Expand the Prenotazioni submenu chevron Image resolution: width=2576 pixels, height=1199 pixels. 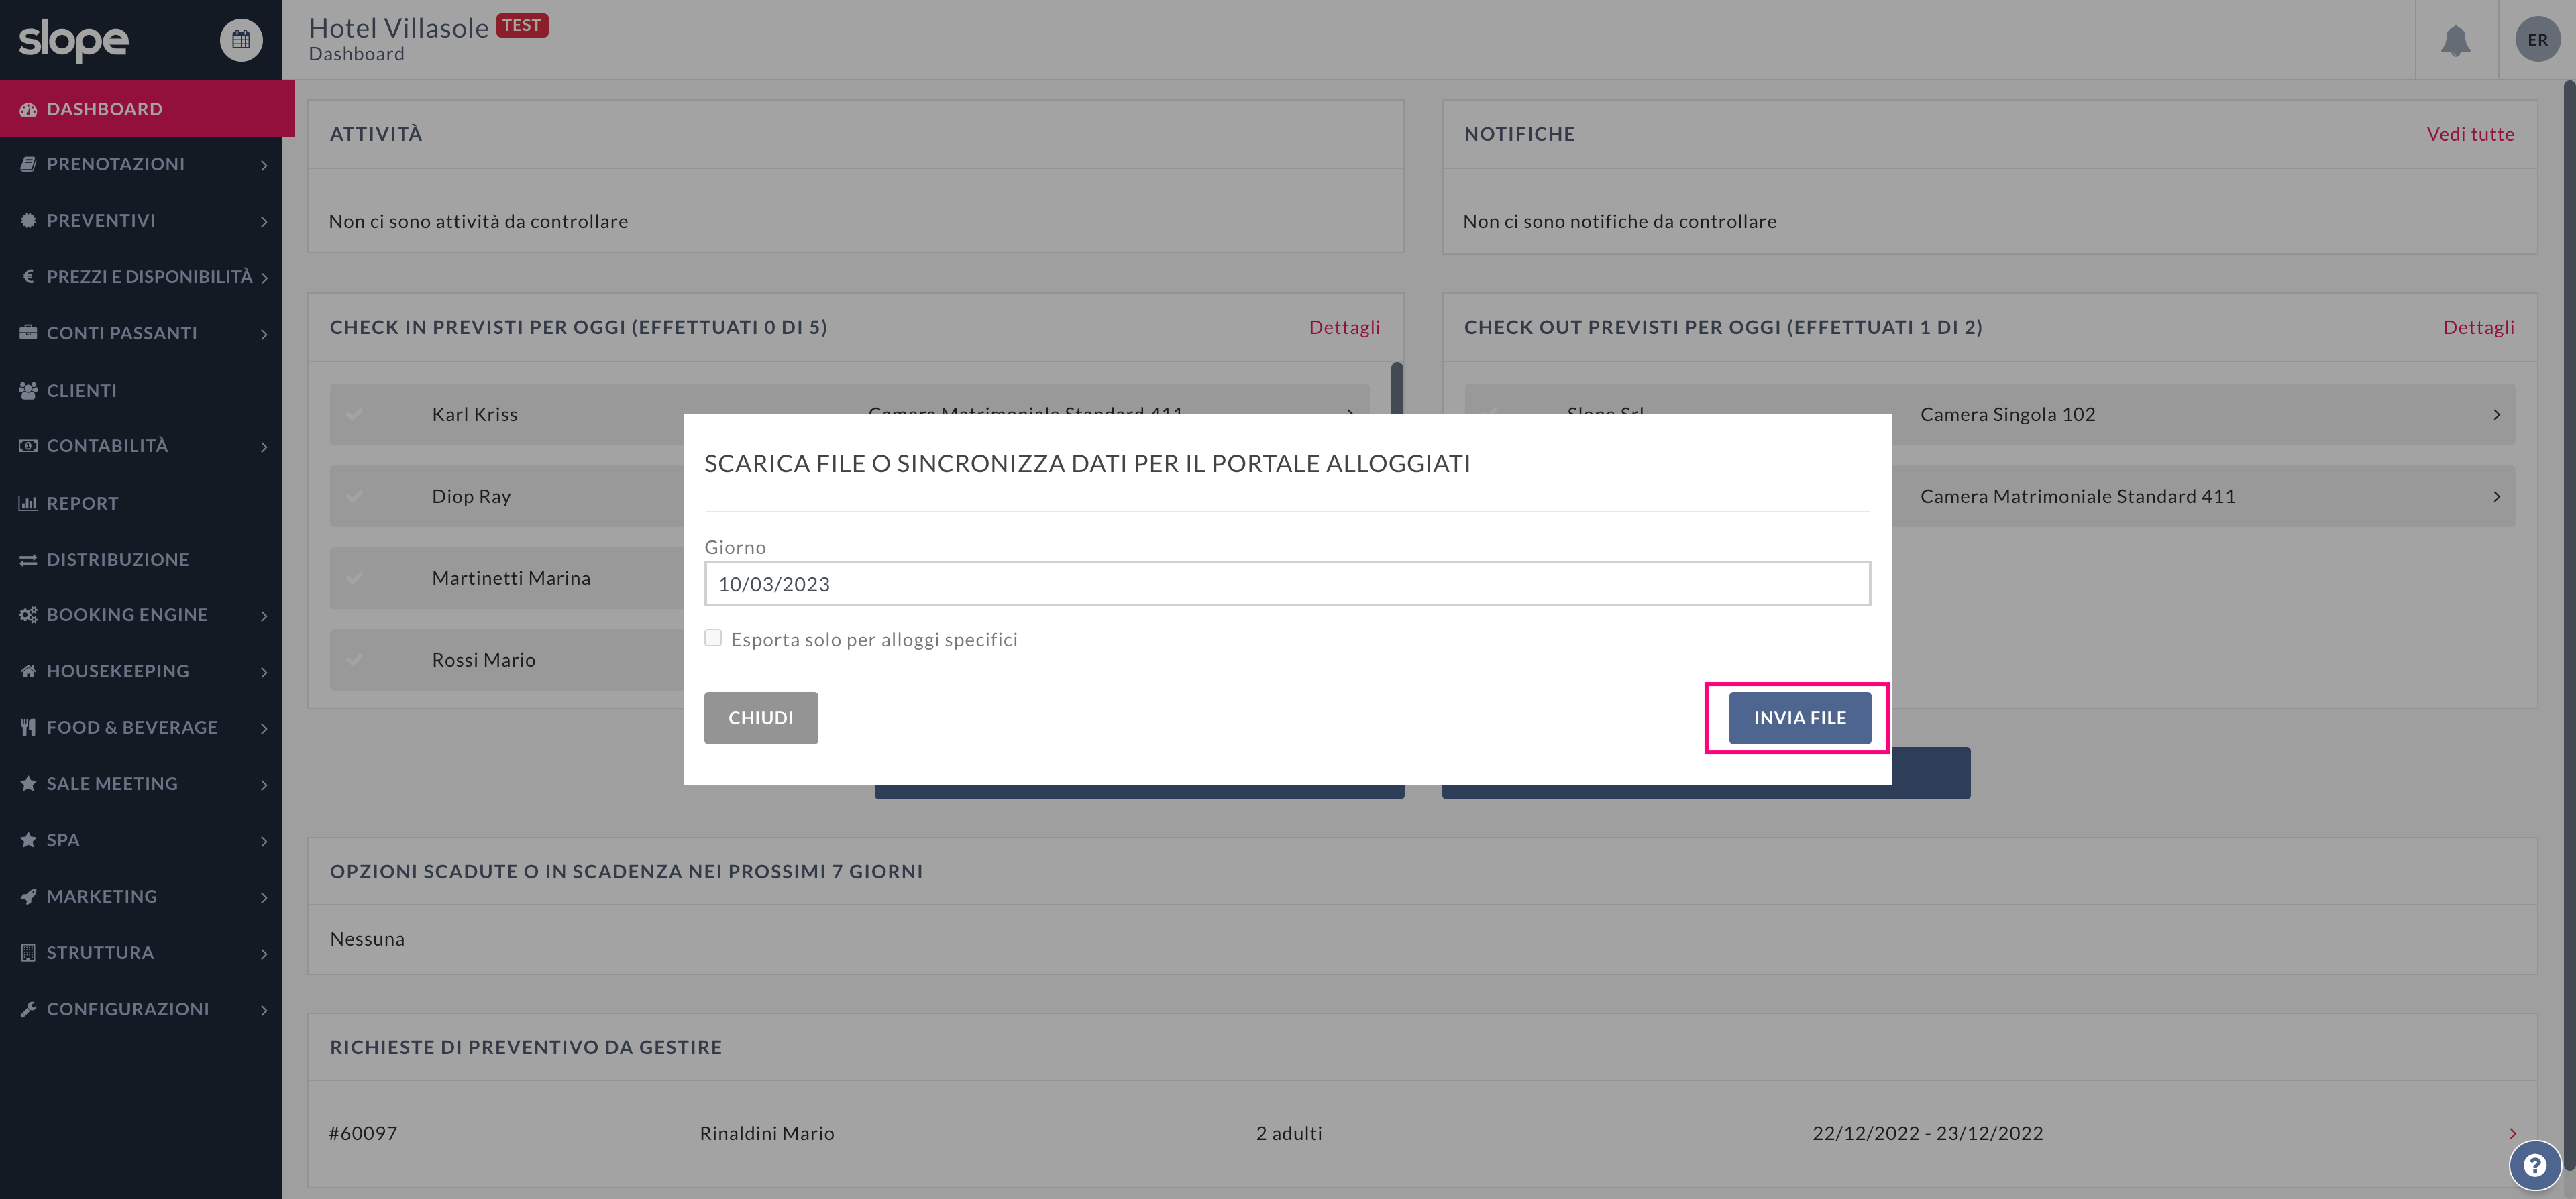click(264, 165)
